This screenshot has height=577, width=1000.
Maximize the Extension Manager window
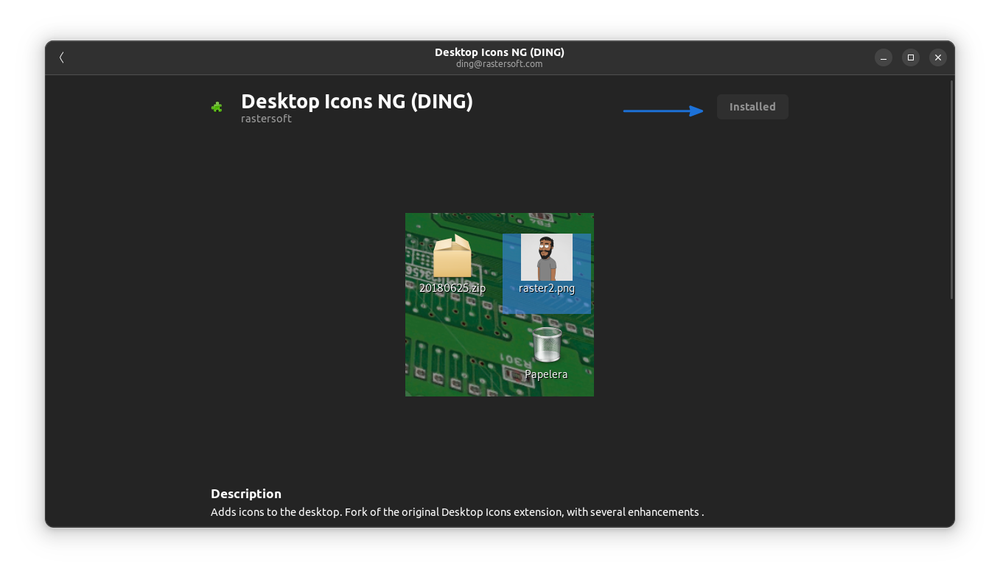click(910, 57)
